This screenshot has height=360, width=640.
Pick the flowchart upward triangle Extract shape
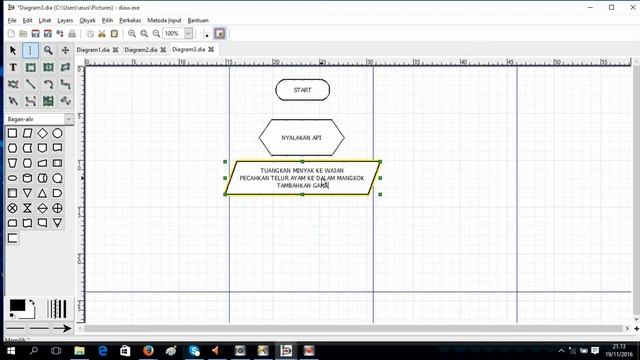42,193
